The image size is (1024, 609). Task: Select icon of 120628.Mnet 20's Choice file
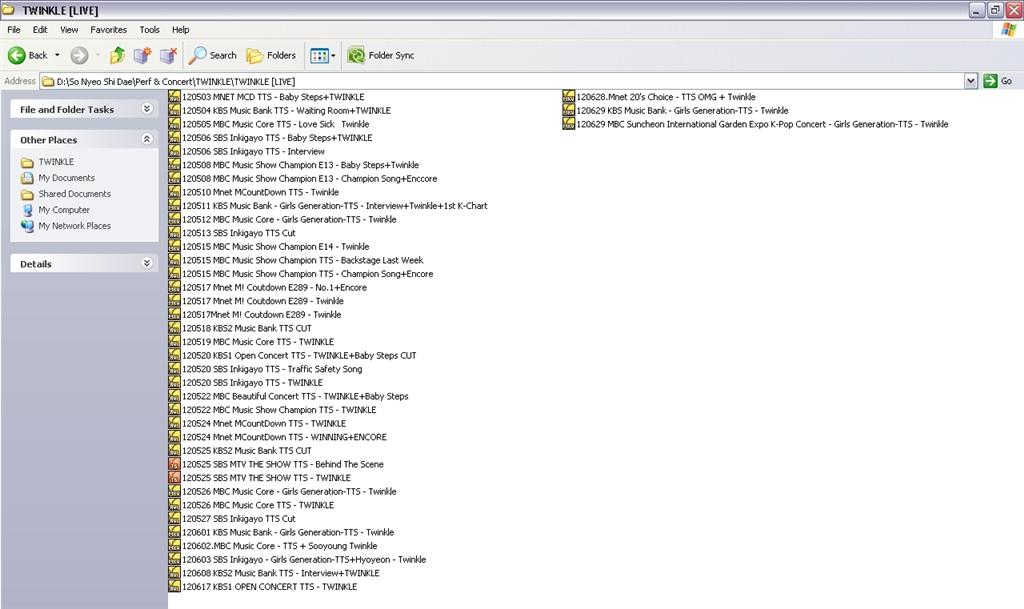(569, 97)
